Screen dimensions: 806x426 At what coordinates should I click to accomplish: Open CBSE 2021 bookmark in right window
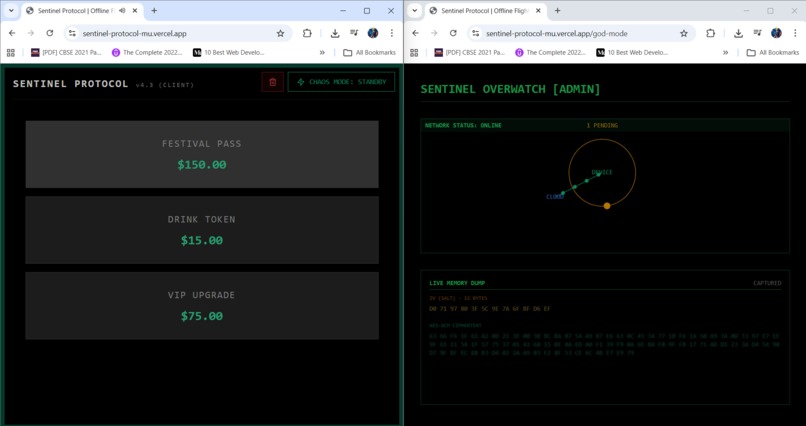pos(470,52)
